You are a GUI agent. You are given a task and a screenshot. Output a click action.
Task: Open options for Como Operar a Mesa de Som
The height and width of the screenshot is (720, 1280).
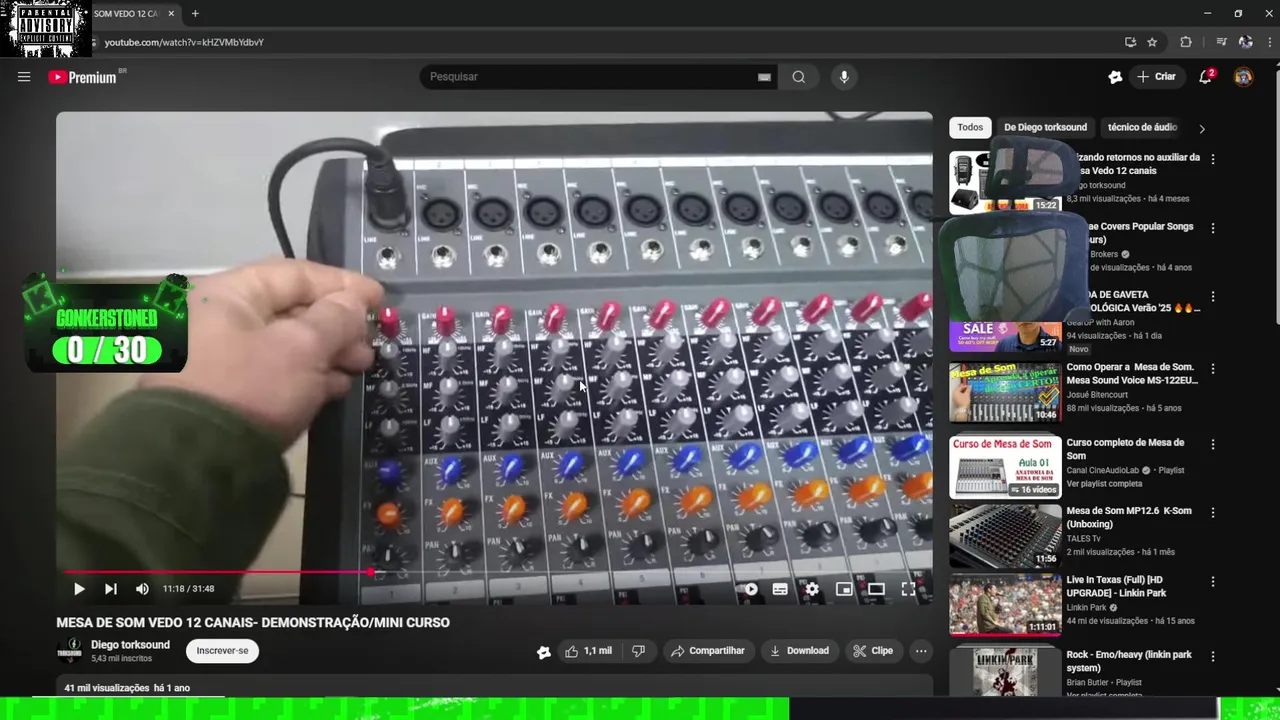pyautogui.click(x=1213, y=369)
